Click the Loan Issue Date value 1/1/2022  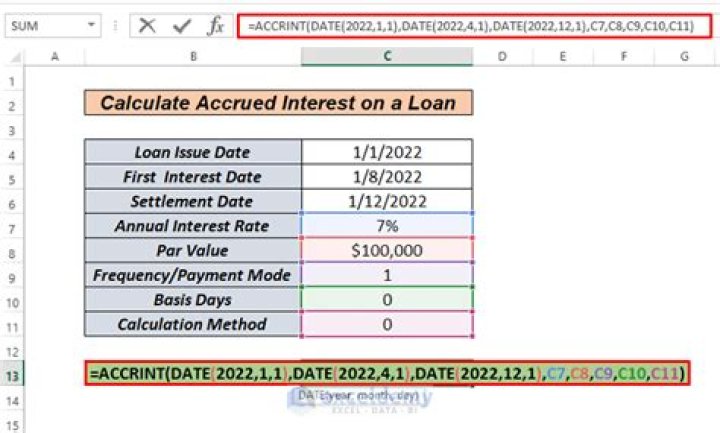click(x=386, y=152)
